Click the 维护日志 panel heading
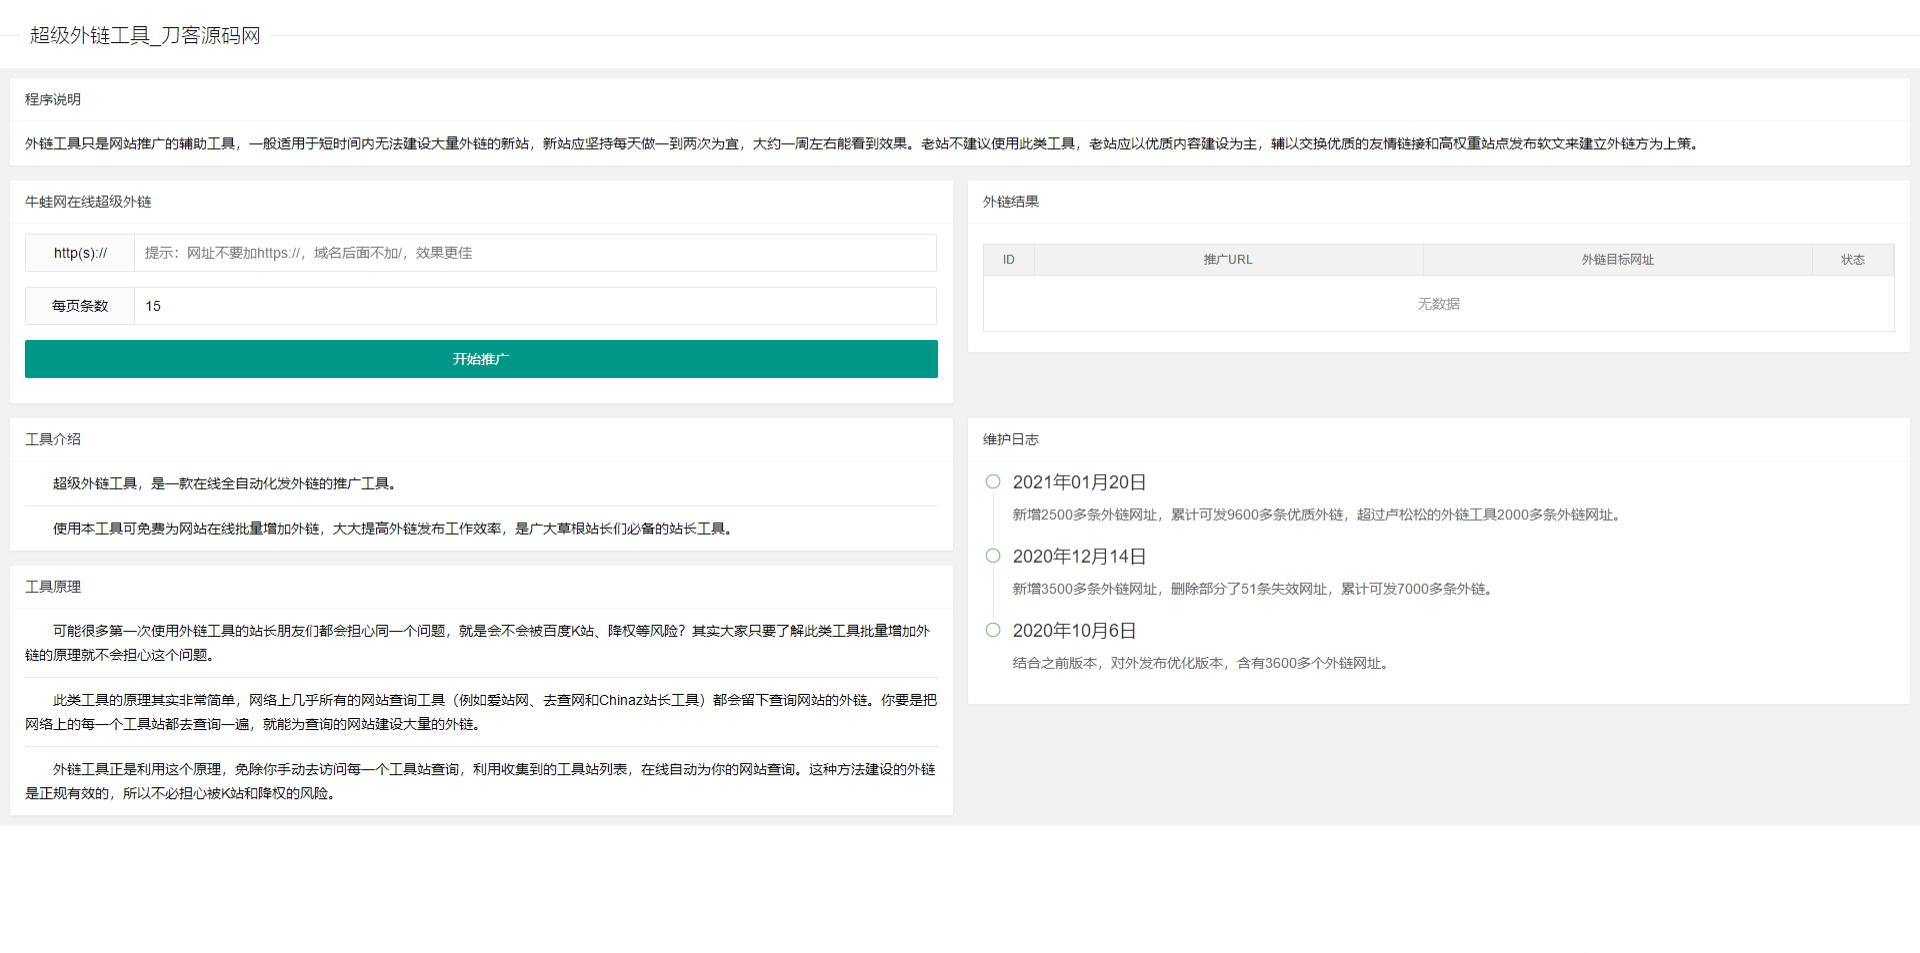The height and width of the screenshot is (953, 1920). 1010,438
